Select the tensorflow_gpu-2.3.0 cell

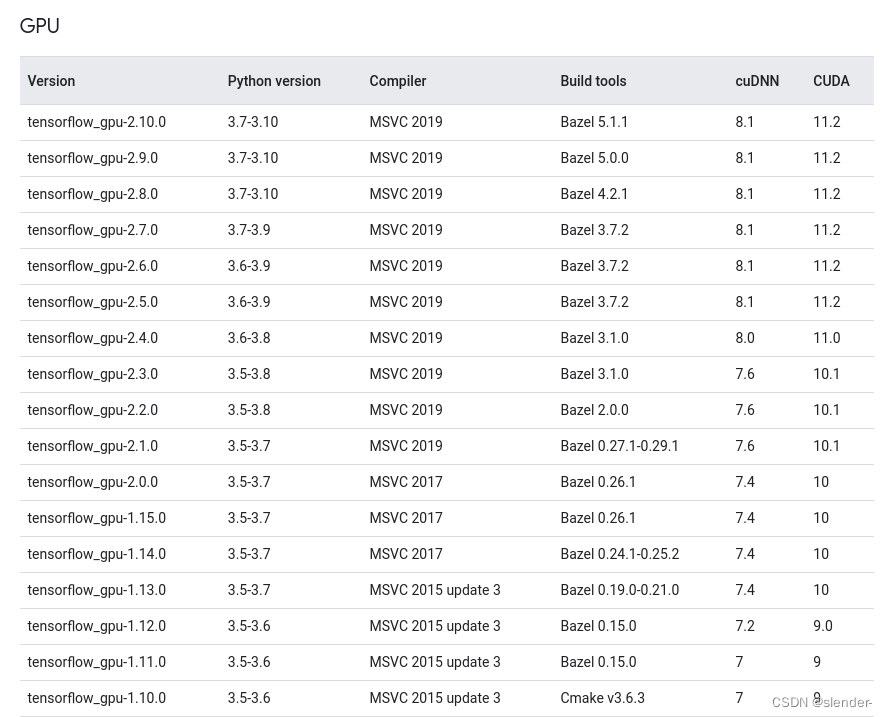(x=92, y=374)
